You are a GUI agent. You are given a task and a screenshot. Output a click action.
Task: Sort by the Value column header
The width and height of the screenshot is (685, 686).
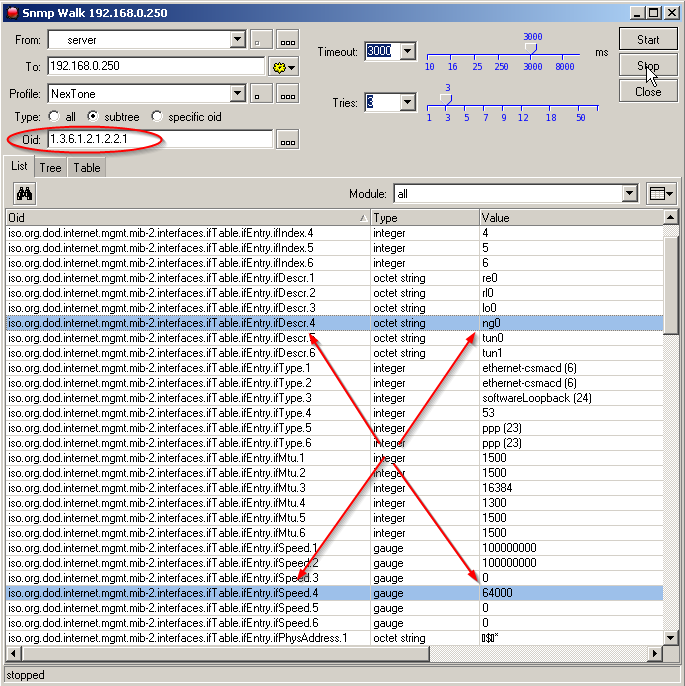tap(571, 217)
